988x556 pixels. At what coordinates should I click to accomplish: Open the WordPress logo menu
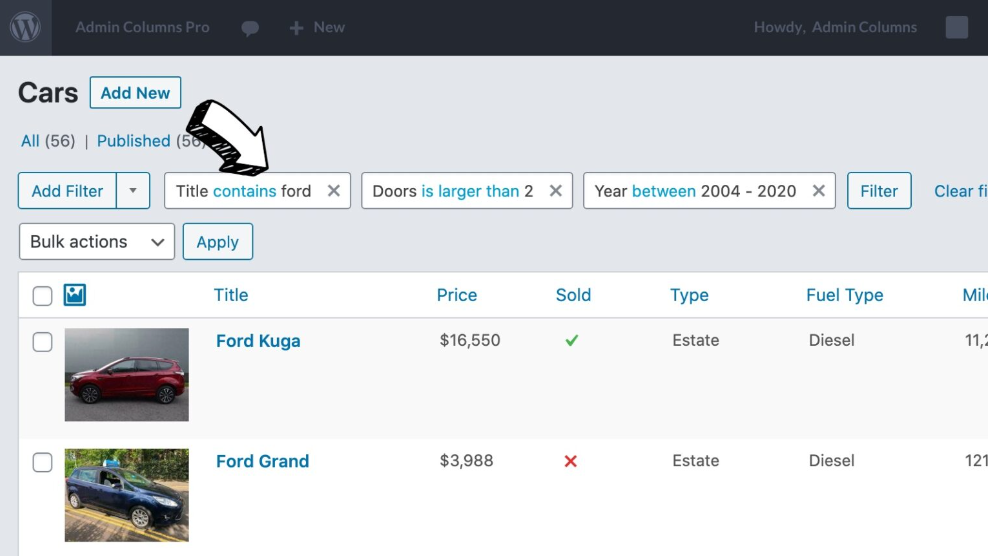tap(25, 27)
